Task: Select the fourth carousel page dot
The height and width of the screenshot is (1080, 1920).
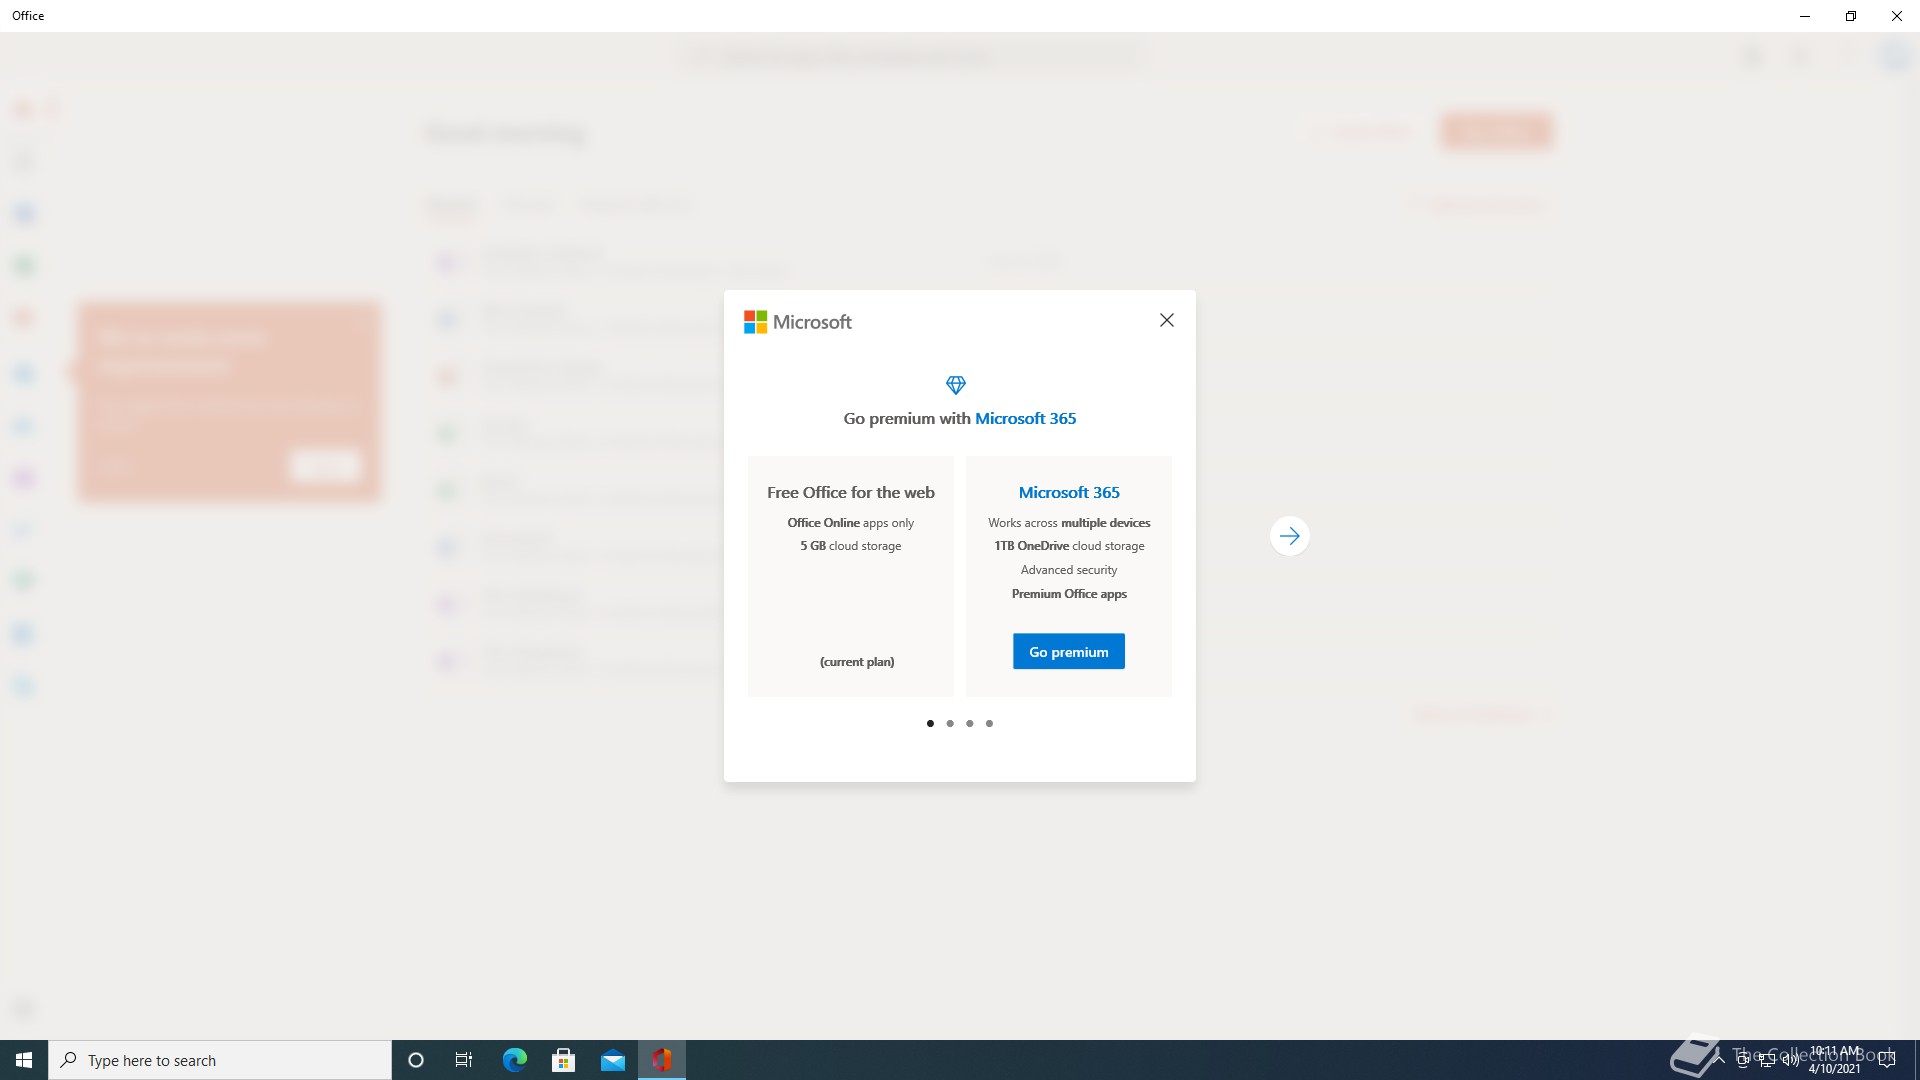Action: point(989,723)
